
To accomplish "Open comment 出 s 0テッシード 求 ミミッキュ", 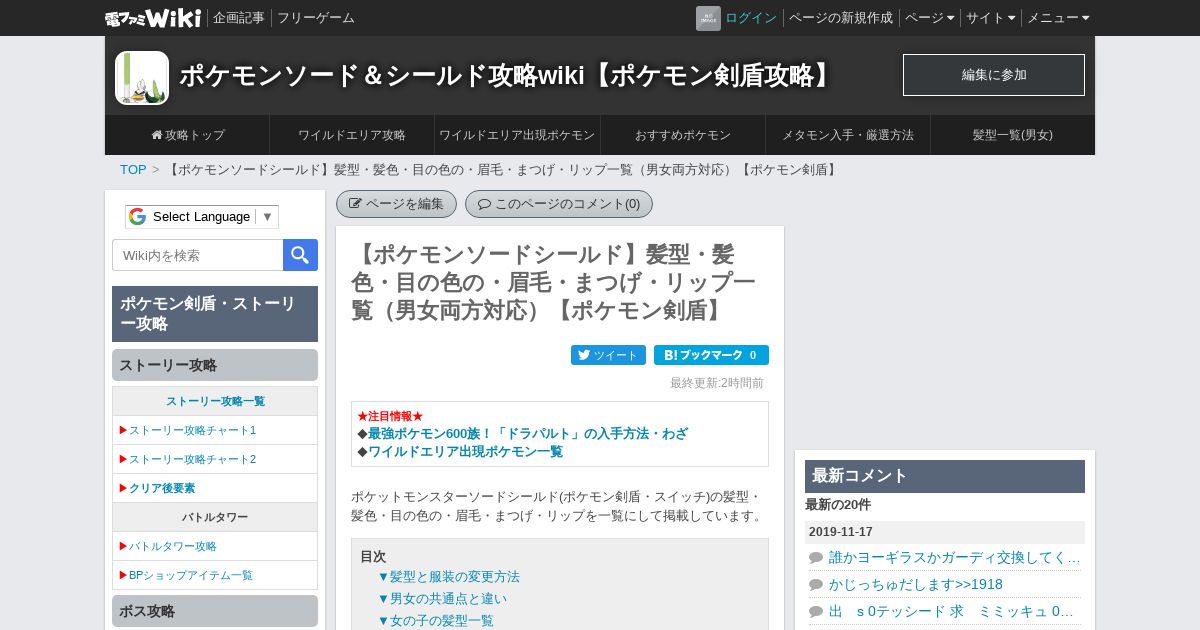I will pyautogui.click(x=952, y=611).
